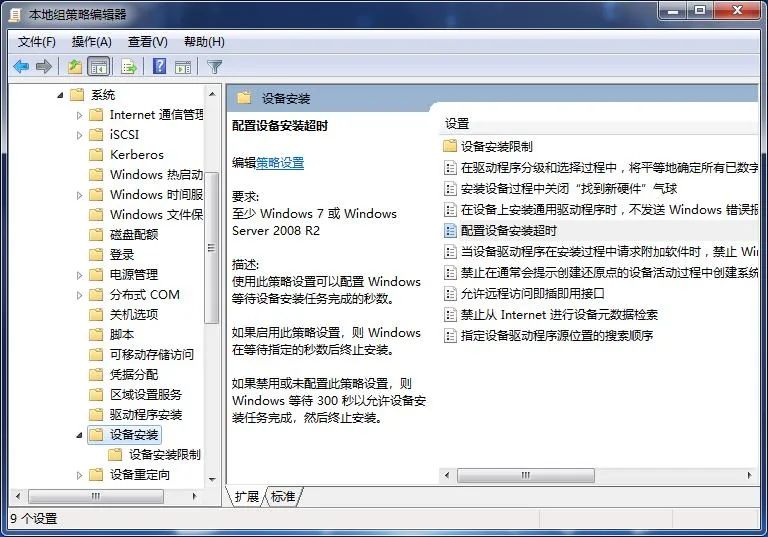This screenshot has height=537, width=768.
Task: Switch to the 扩展 tab
Action: 246,496
